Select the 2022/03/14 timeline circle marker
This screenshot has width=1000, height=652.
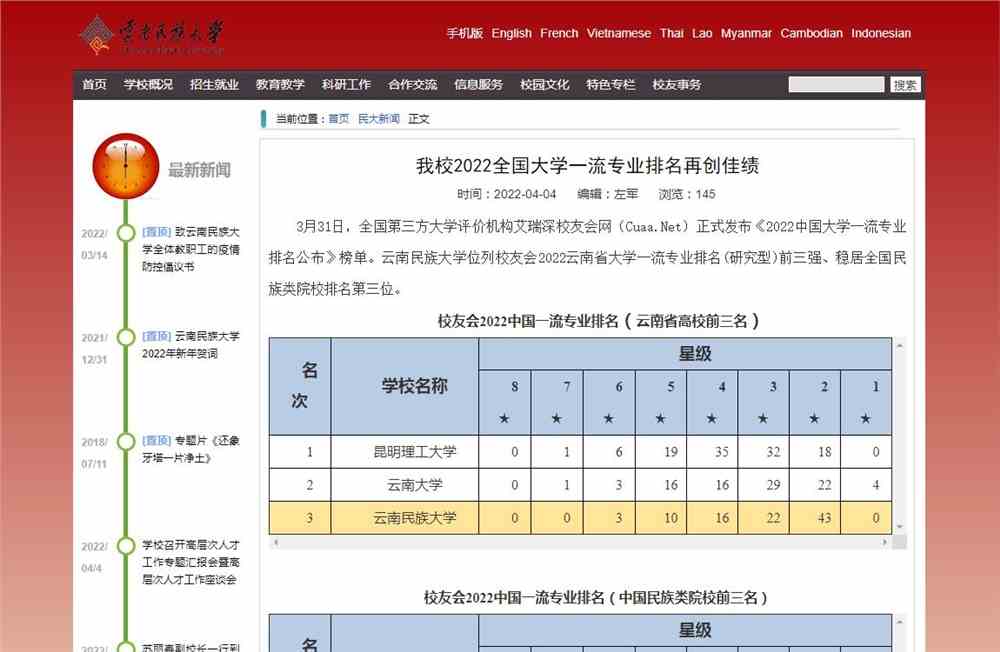point(126,233)
